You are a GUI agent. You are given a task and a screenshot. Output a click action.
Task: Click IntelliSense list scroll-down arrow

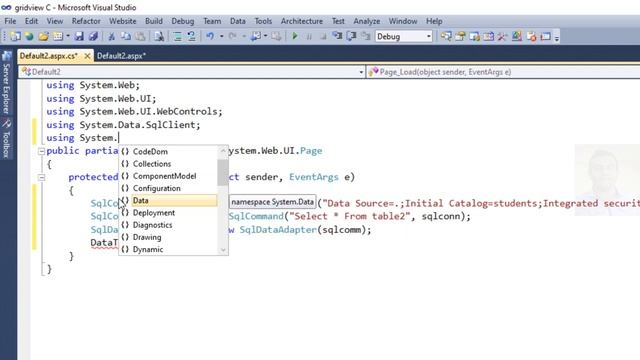223,250
